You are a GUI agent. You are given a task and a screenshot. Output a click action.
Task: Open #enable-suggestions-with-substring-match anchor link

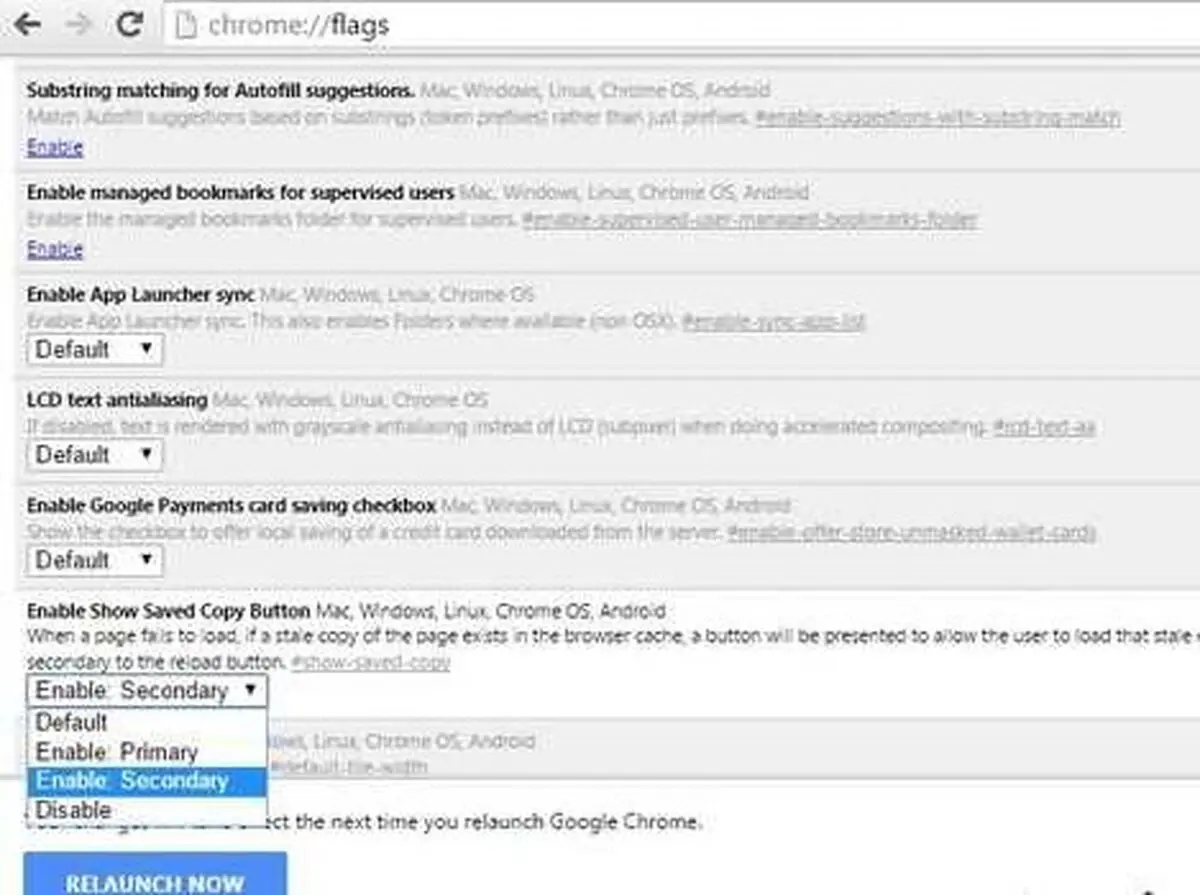tap(938, 118)
